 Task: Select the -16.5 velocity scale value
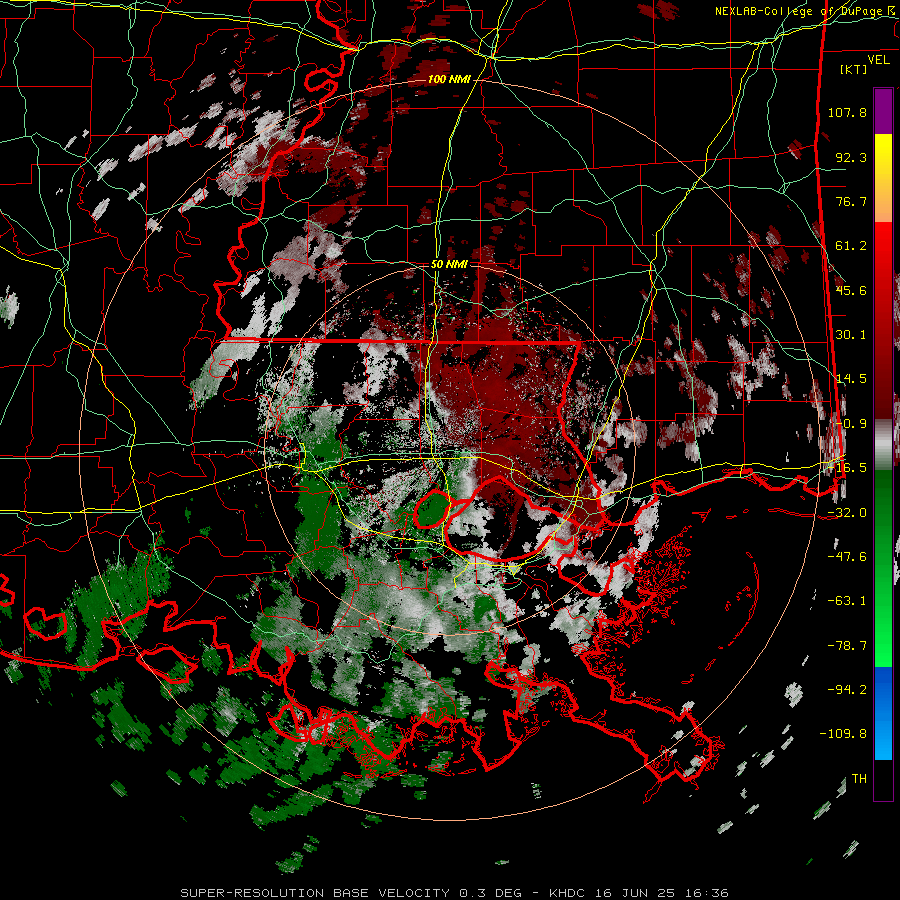coord(847,468)
